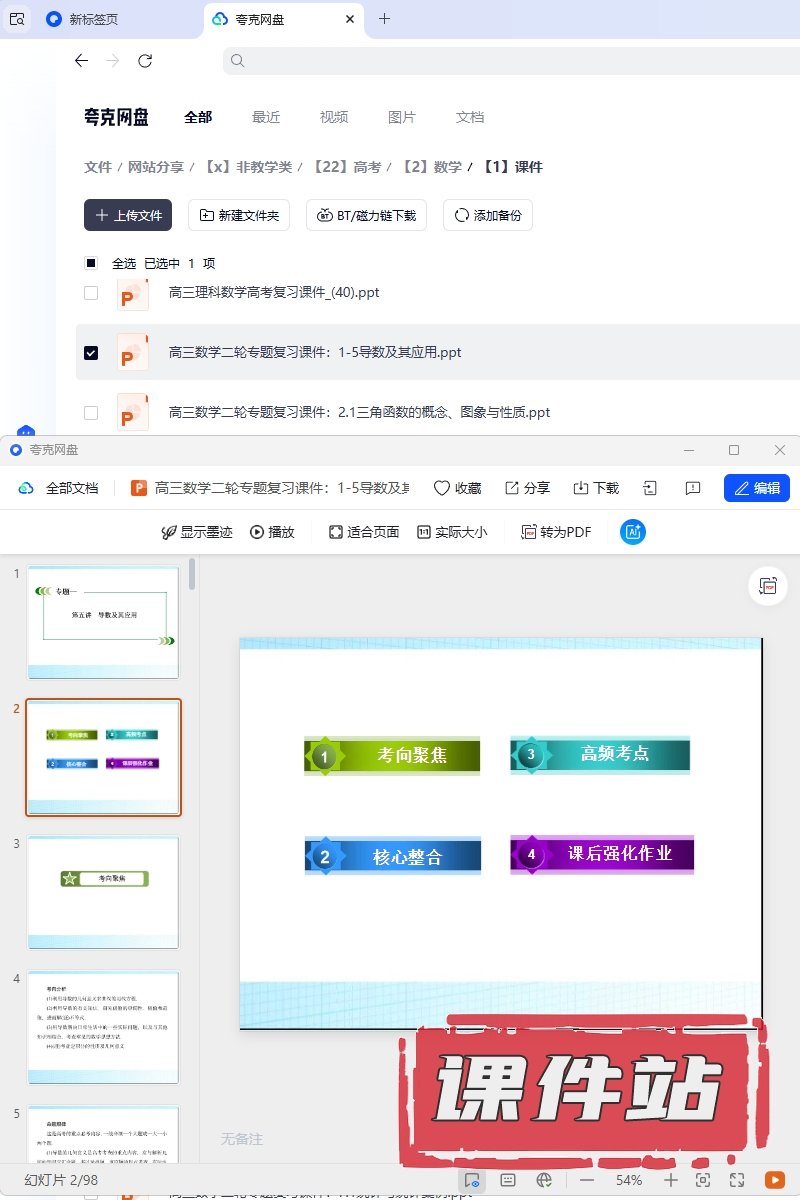
Task: Click the blue 编辑 button
Action: pos(756,488)
